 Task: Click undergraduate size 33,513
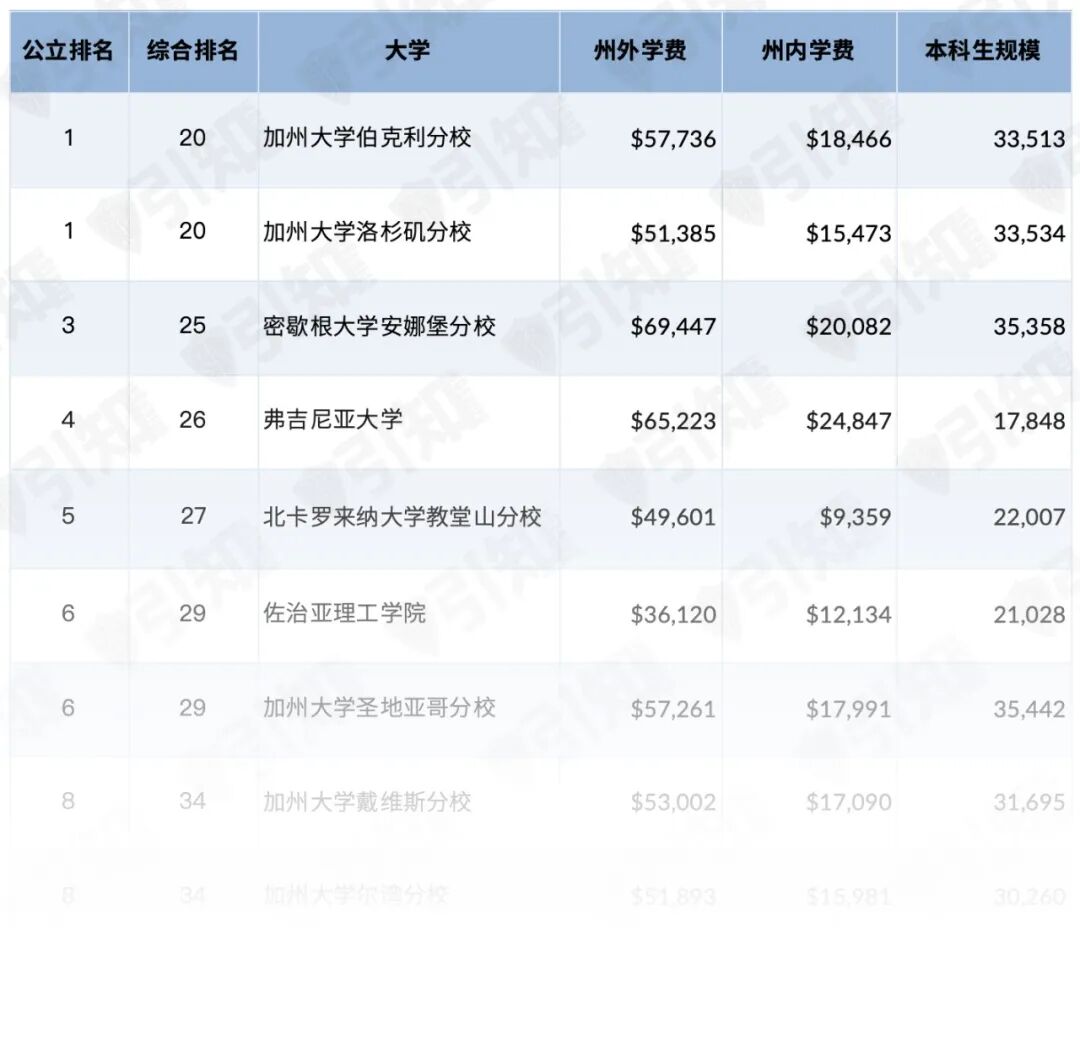(x=1029, y=139)
